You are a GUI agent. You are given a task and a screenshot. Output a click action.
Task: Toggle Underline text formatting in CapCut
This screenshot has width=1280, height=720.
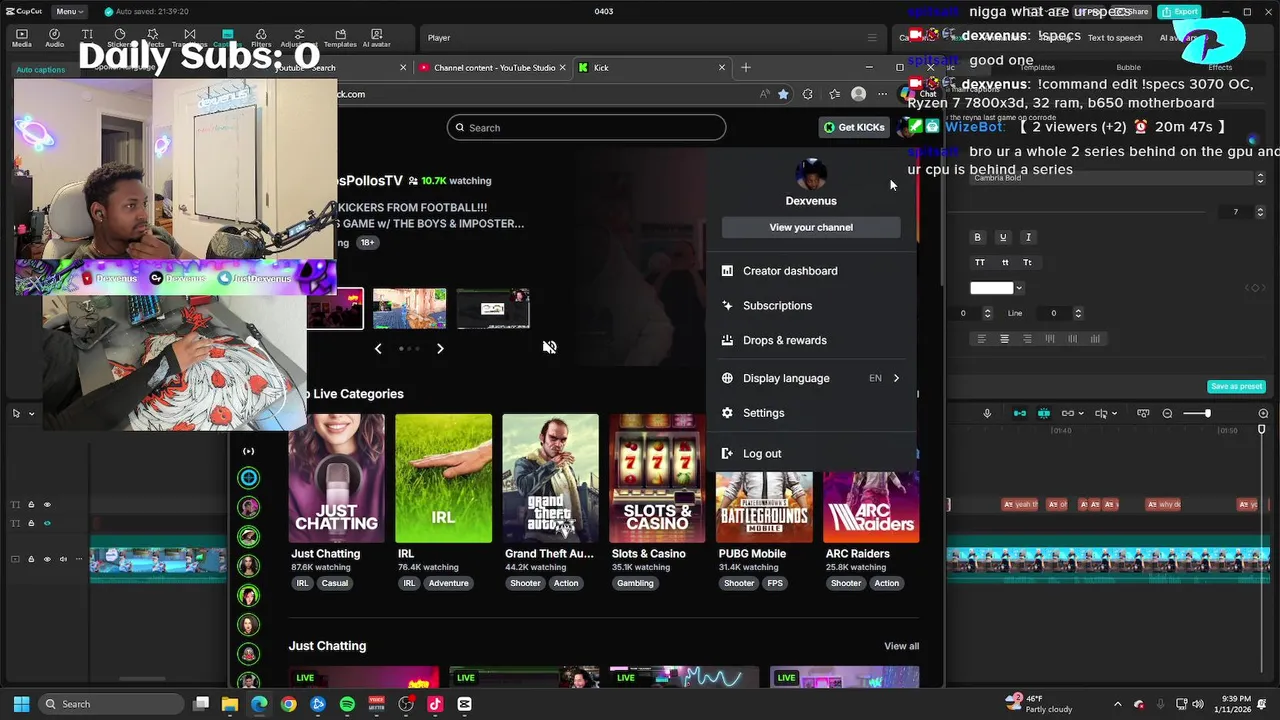click(1003, 237)
